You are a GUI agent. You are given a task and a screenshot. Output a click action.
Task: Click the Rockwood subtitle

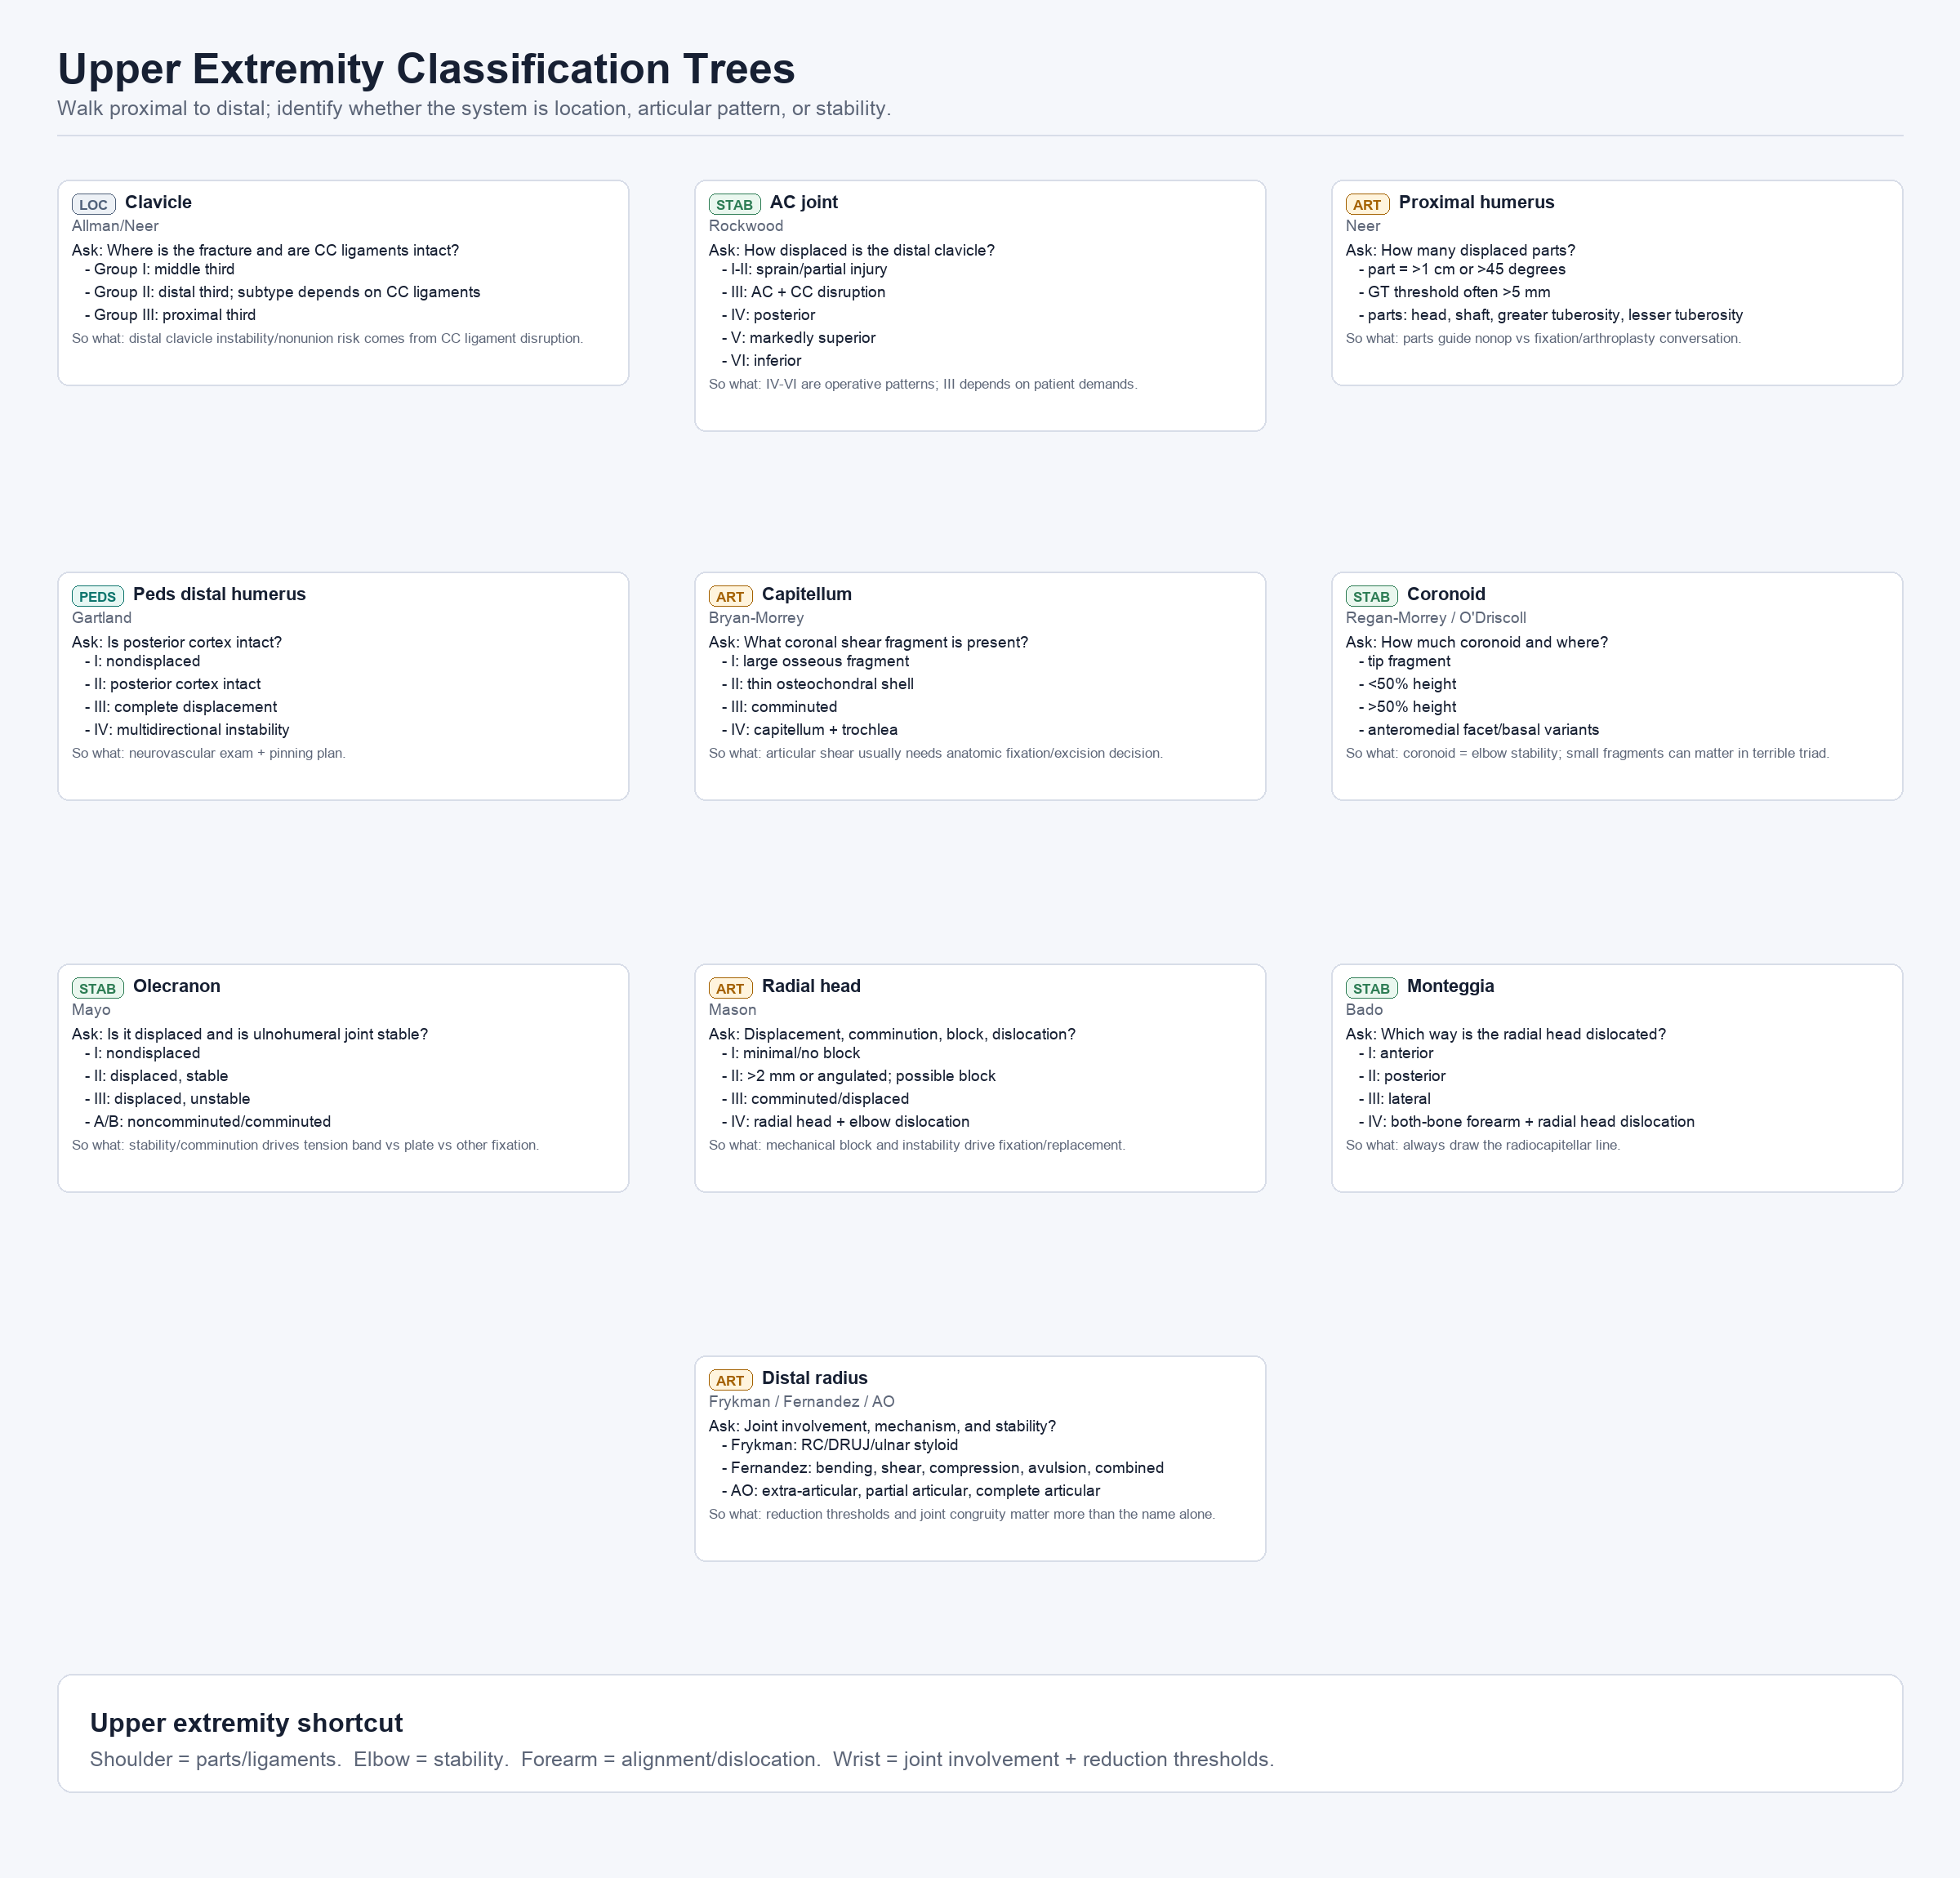click(x=746, y=226)
